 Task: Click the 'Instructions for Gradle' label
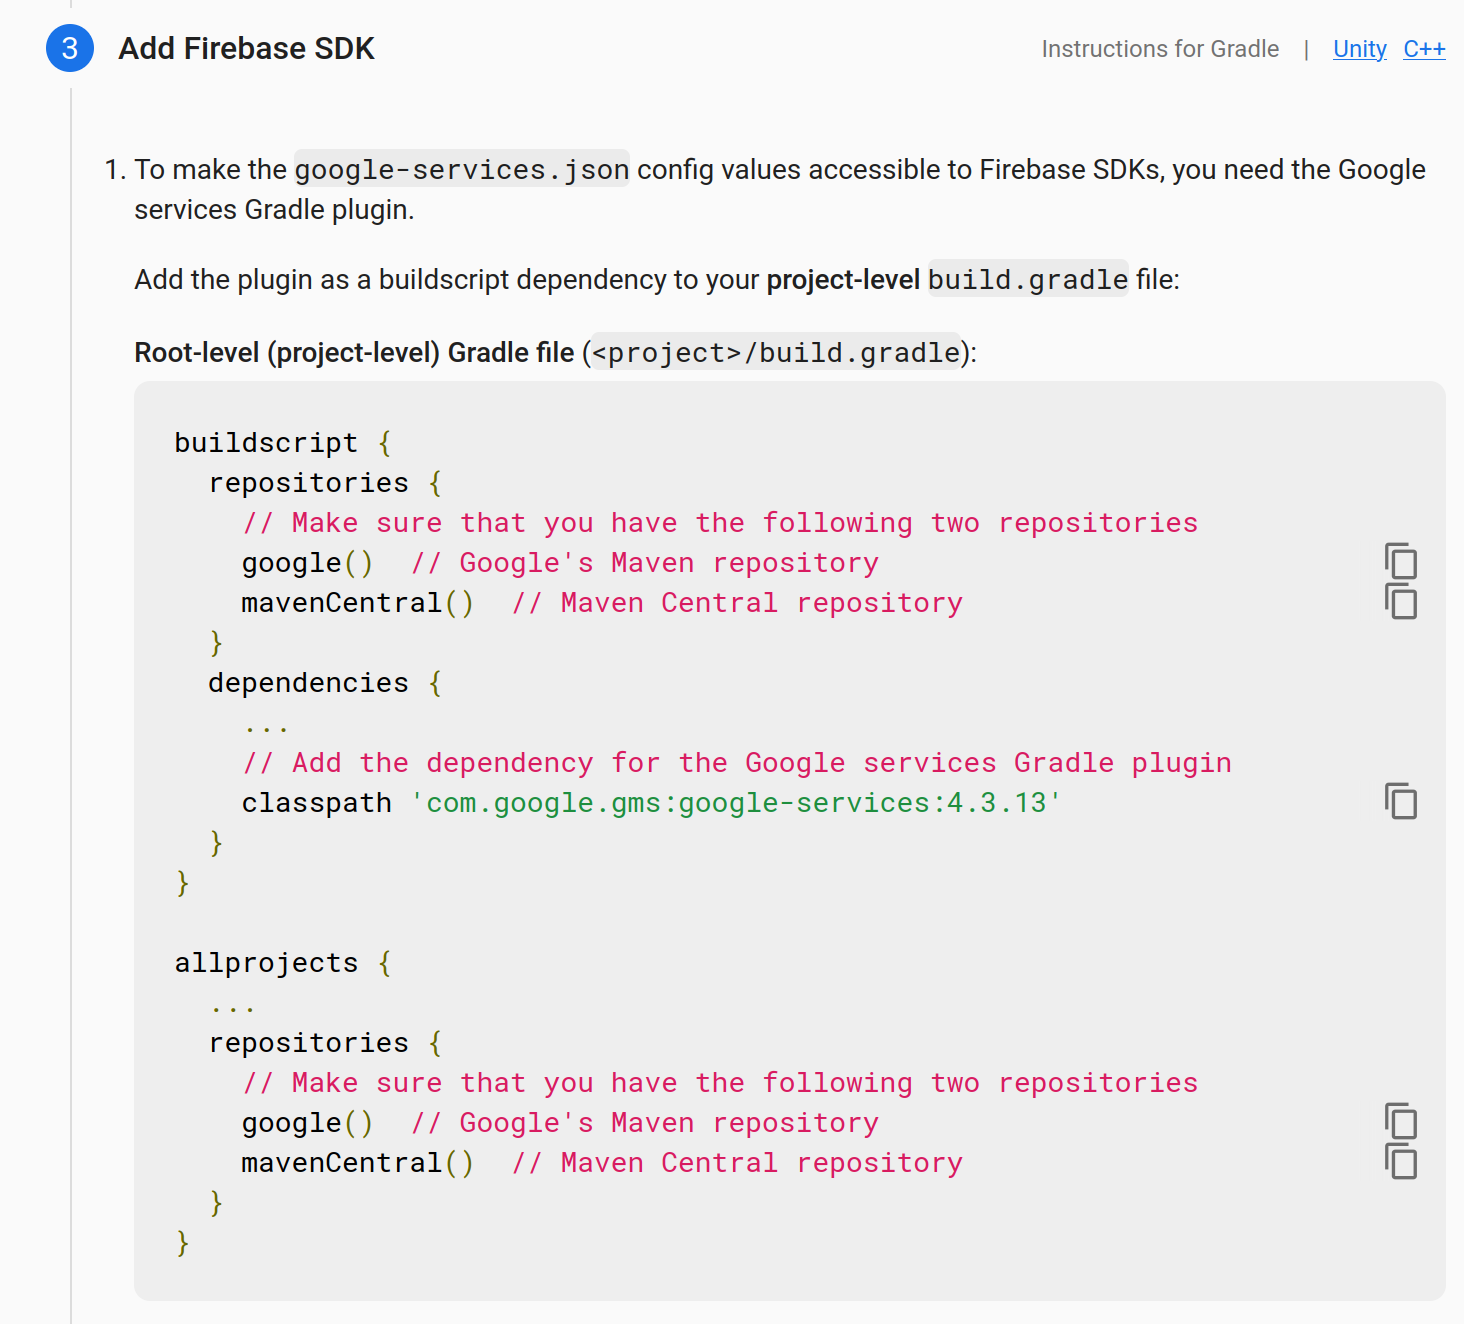1160,49
